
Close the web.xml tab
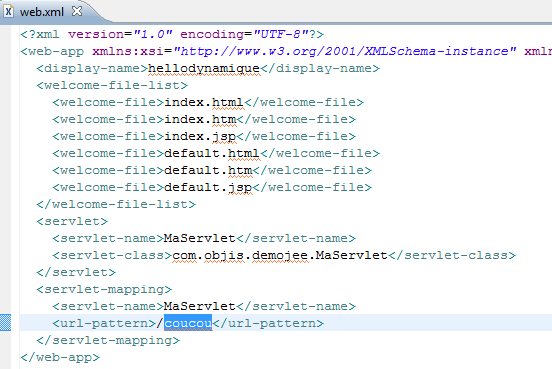click(77, 12)
